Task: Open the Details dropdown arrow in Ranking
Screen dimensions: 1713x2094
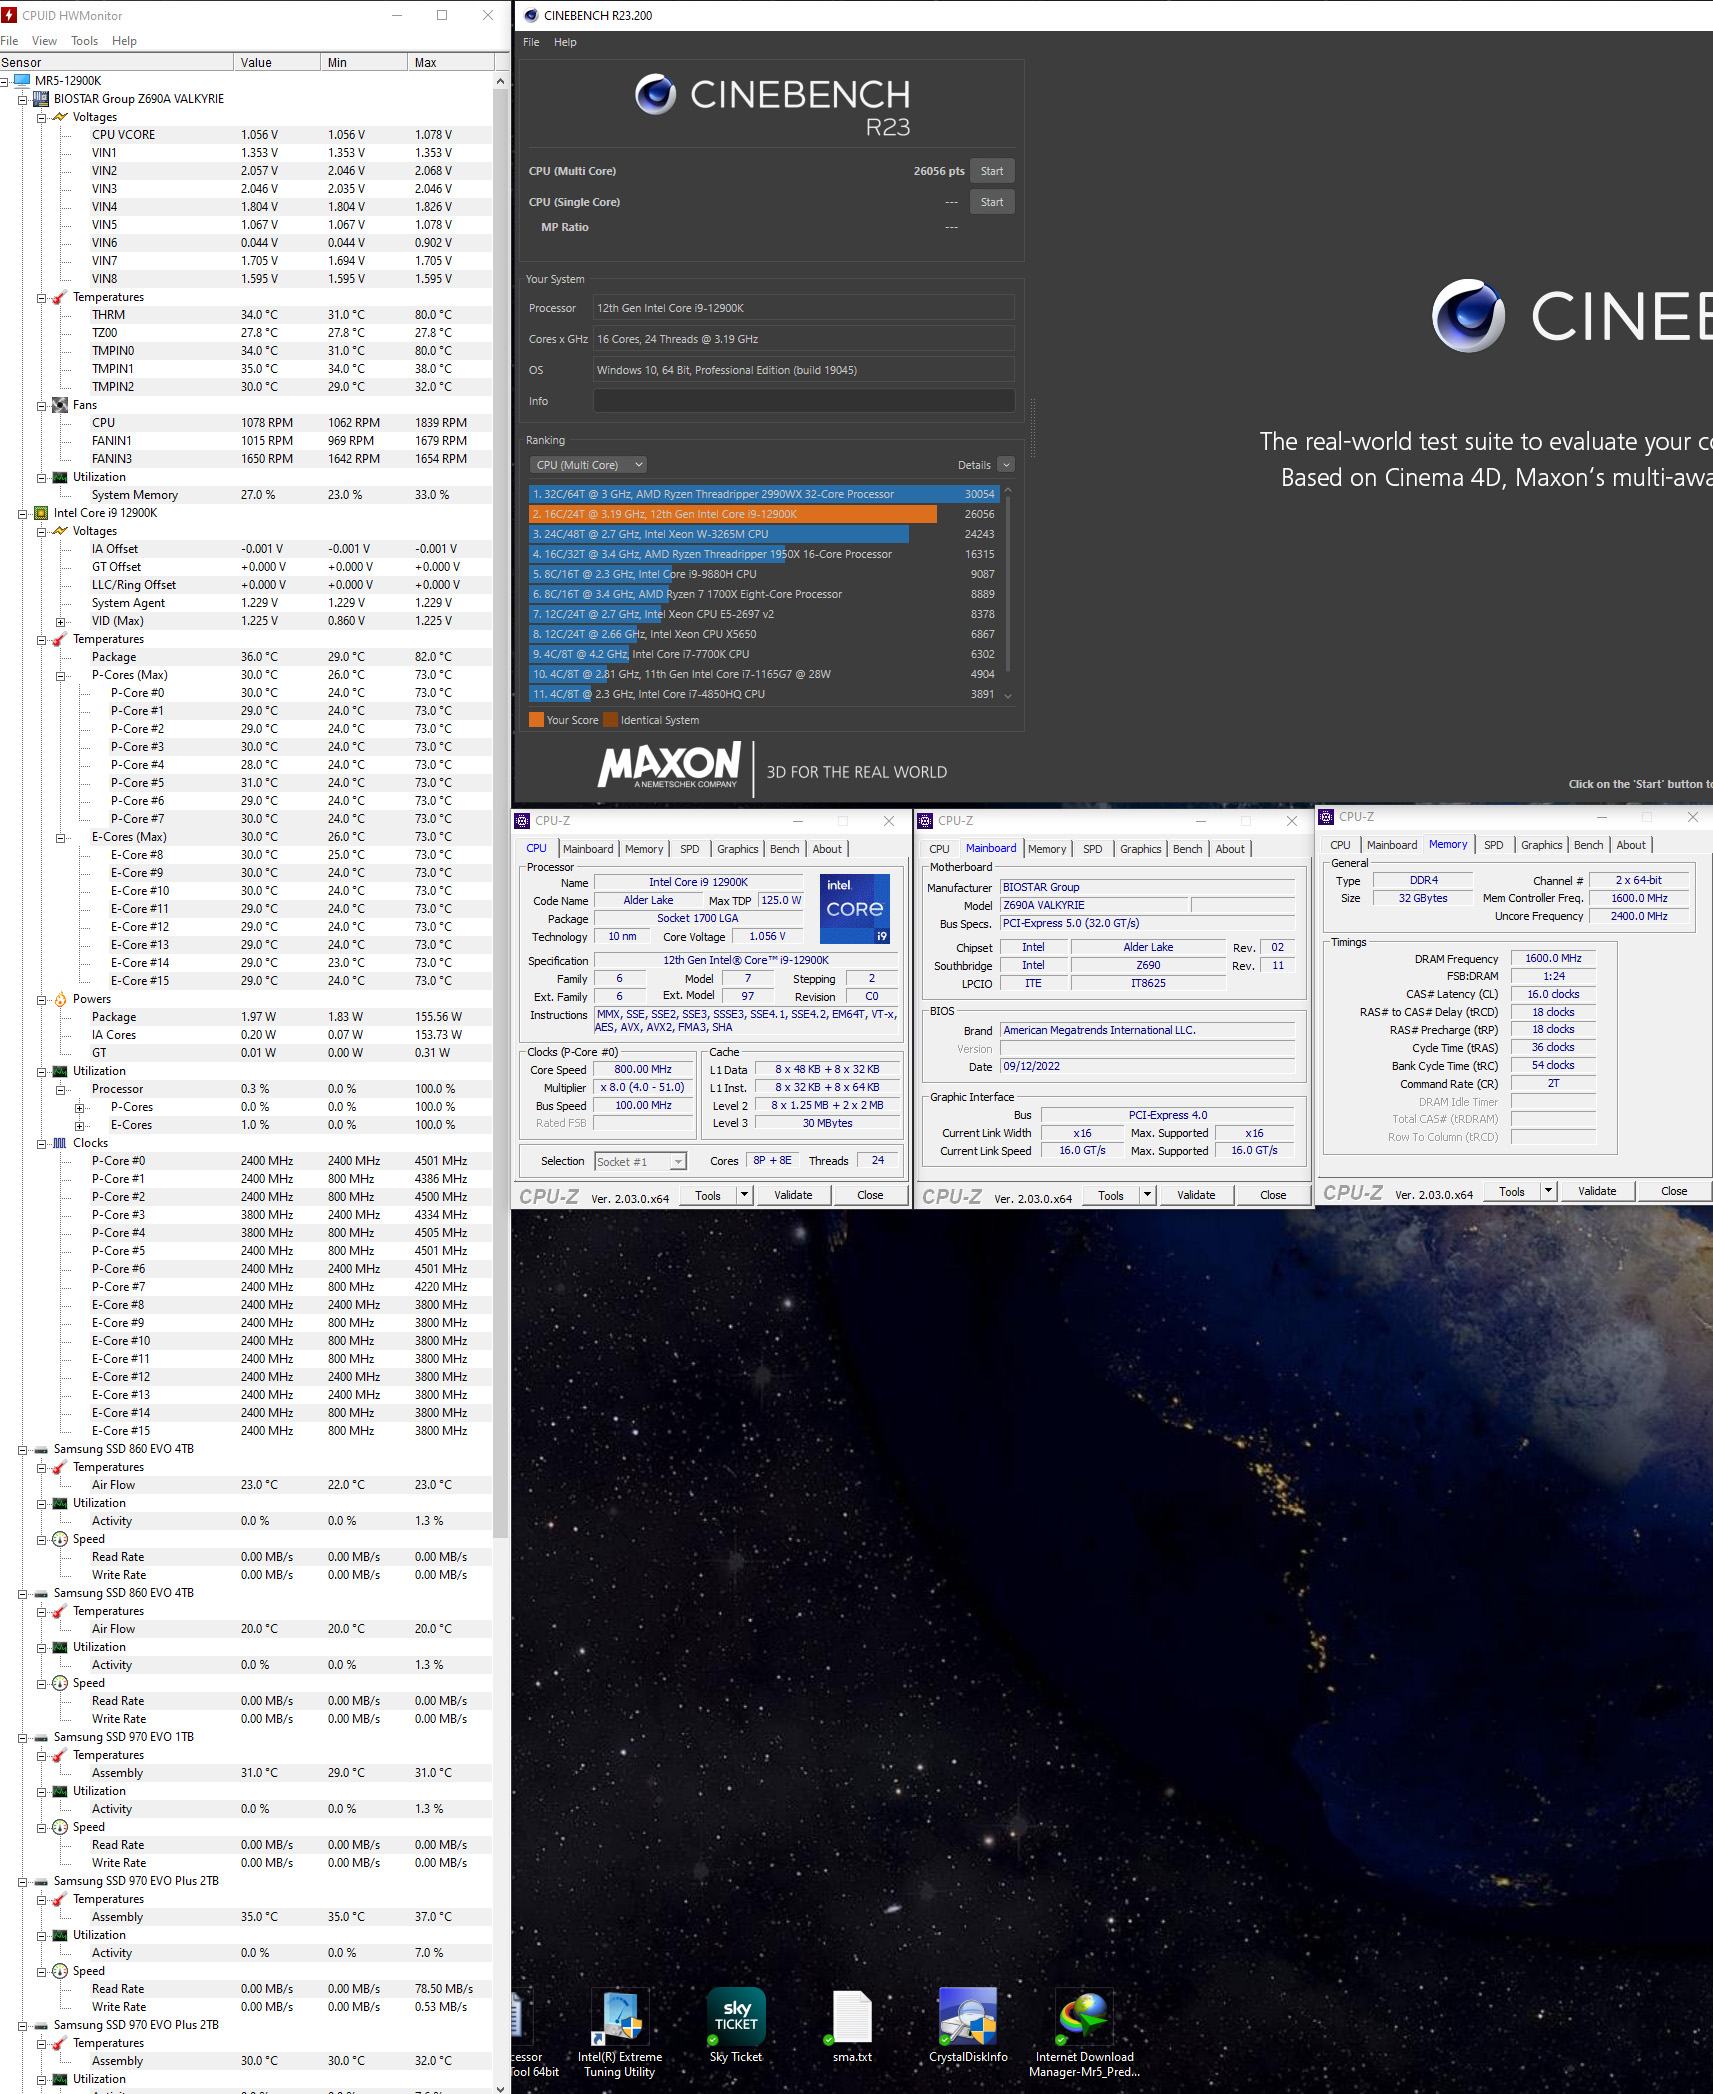Action: tap(1006, 465)
